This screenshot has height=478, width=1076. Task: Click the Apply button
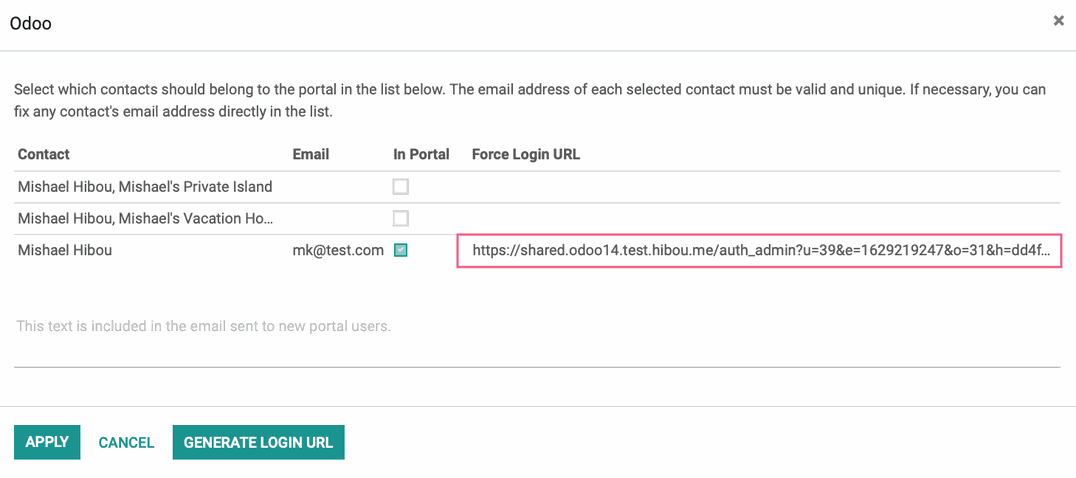tap(47, 442)
